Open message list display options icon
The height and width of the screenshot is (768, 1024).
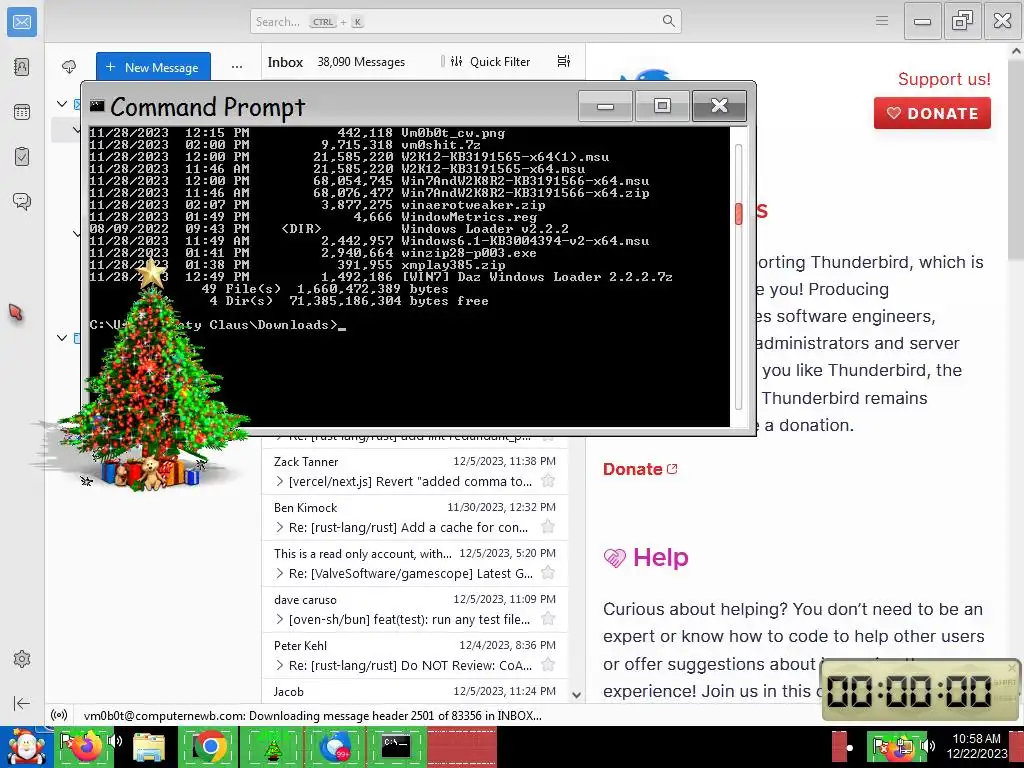point(564,61)
